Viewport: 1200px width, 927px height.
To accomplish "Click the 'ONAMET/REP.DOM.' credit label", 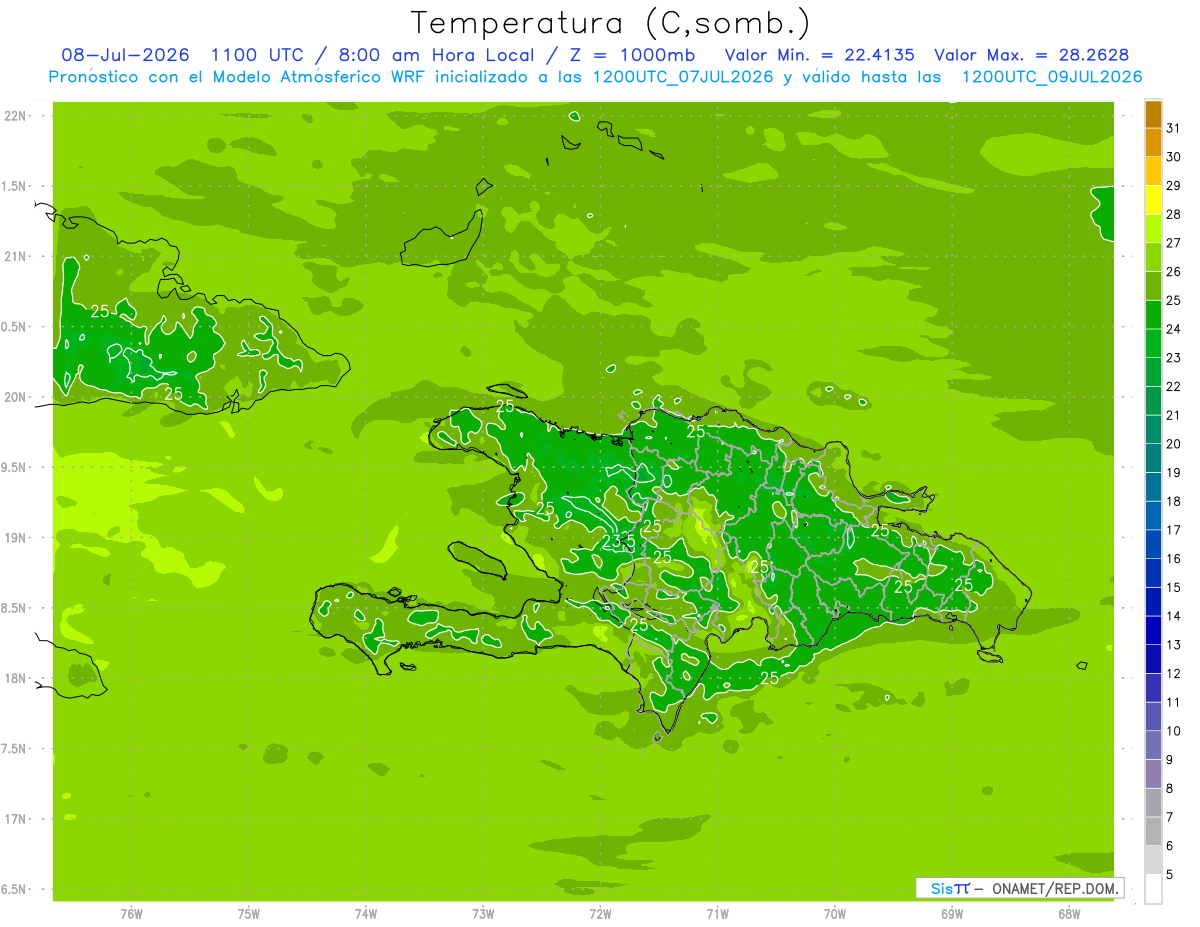I will [1056, 888].
